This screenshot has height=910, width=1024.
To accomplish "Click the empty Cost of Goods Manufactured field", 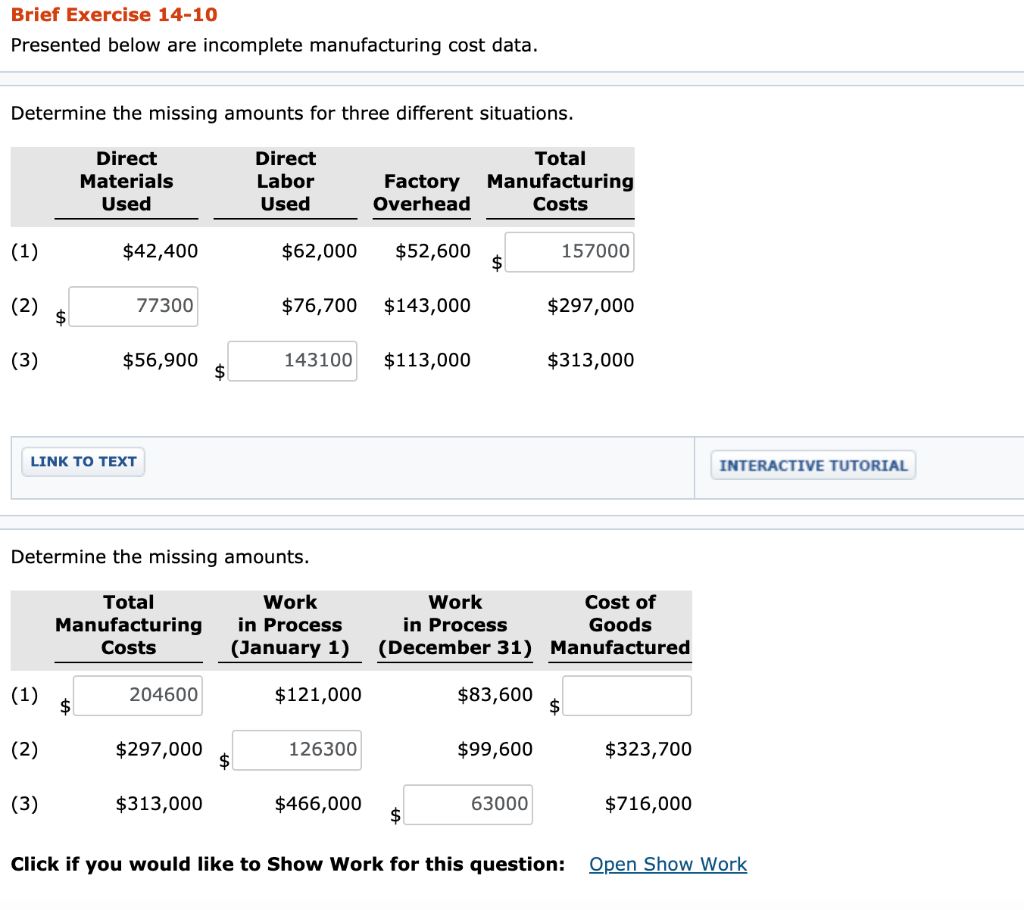I will coord(627,695).
